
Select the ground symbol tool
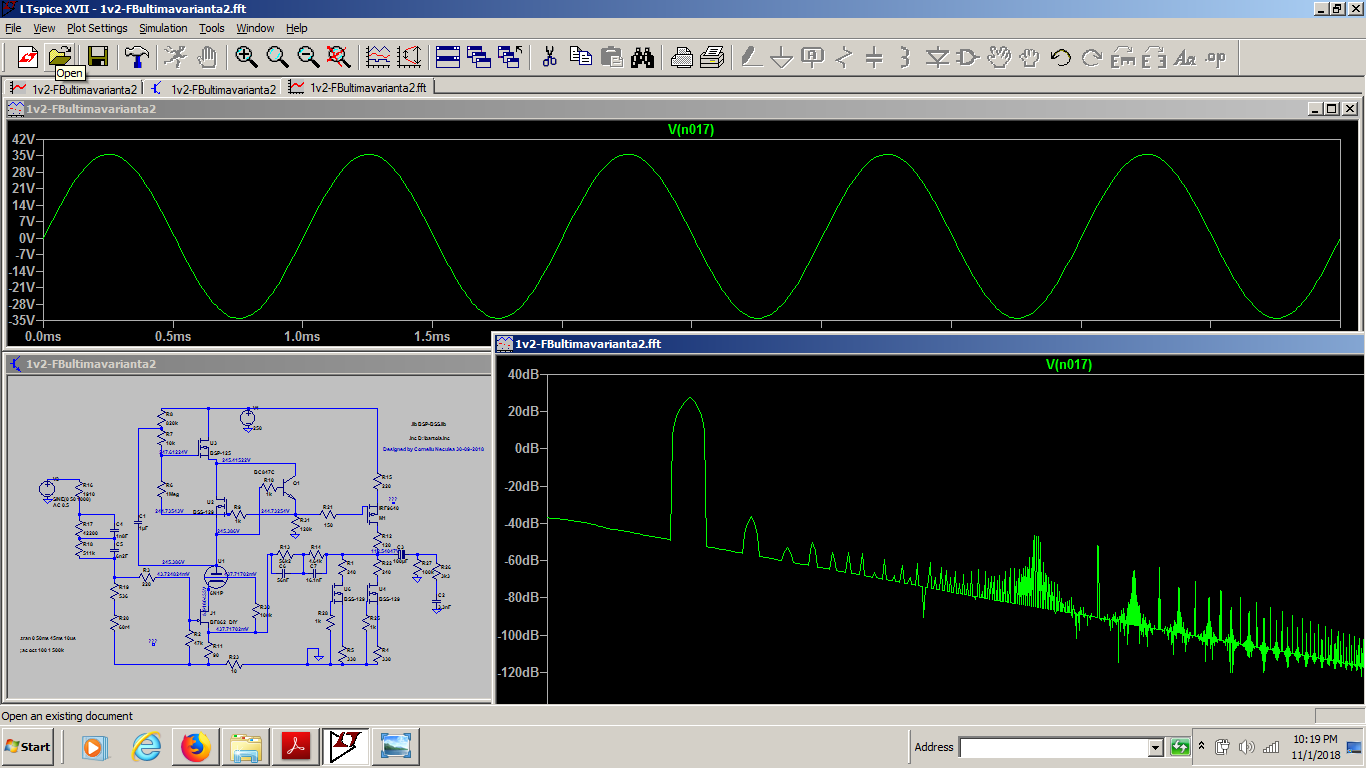pyautogui.click(x=782, y=56)
